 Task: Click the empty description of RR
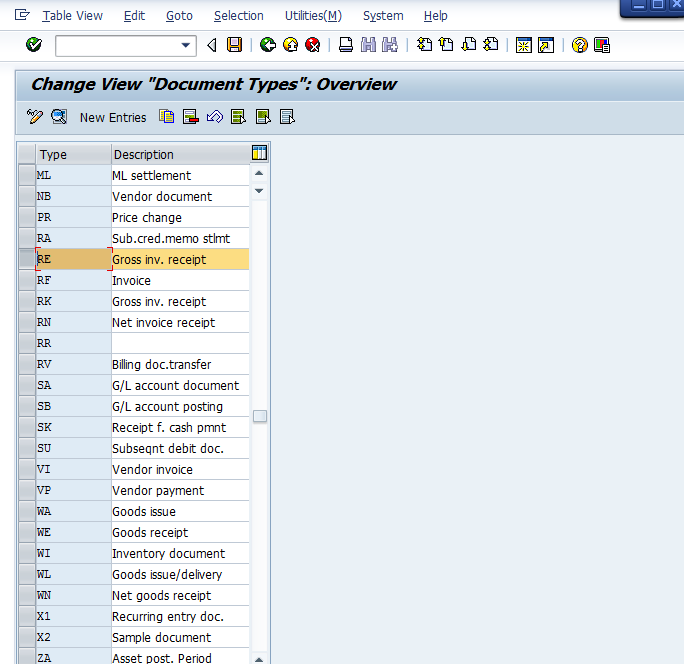pos(180,343)
